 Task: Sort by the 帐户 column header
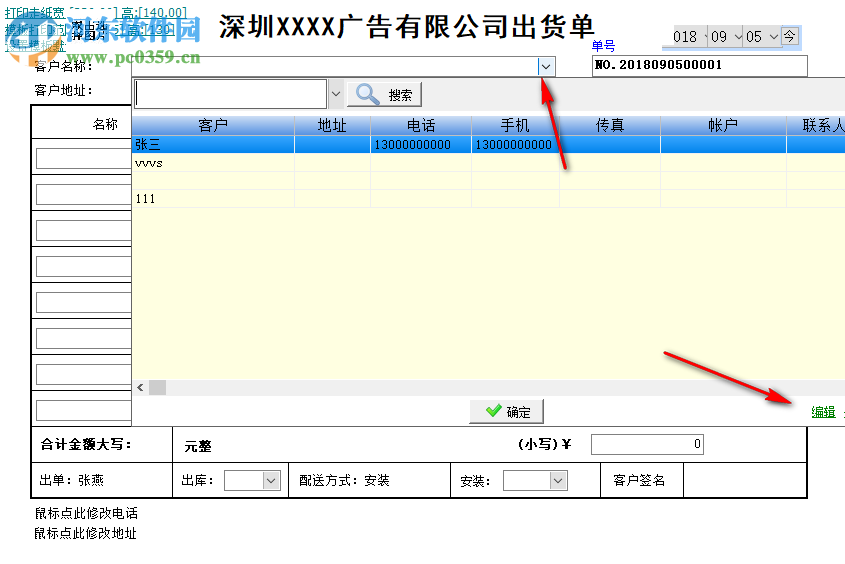tap(723, 126)
